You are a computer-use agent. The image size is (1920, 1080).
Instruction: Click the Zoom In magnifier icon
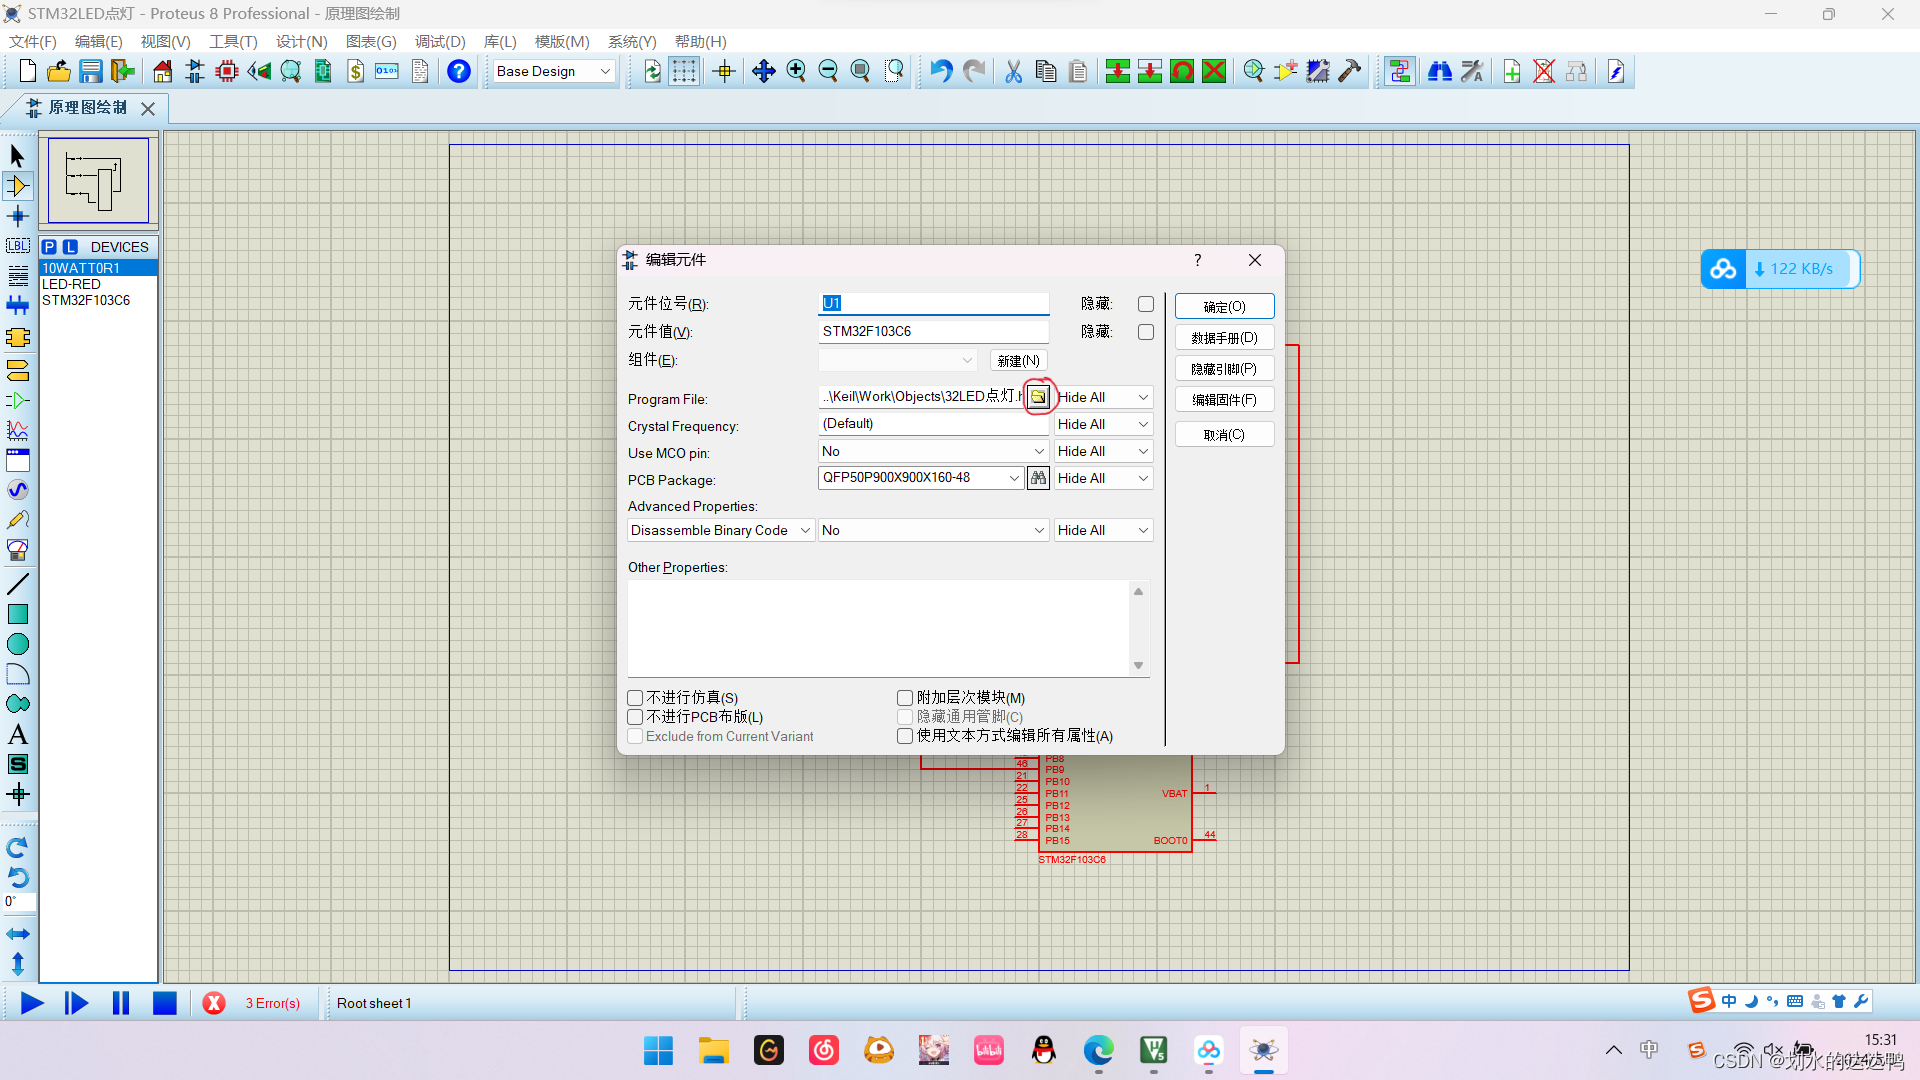click(796, 71)
